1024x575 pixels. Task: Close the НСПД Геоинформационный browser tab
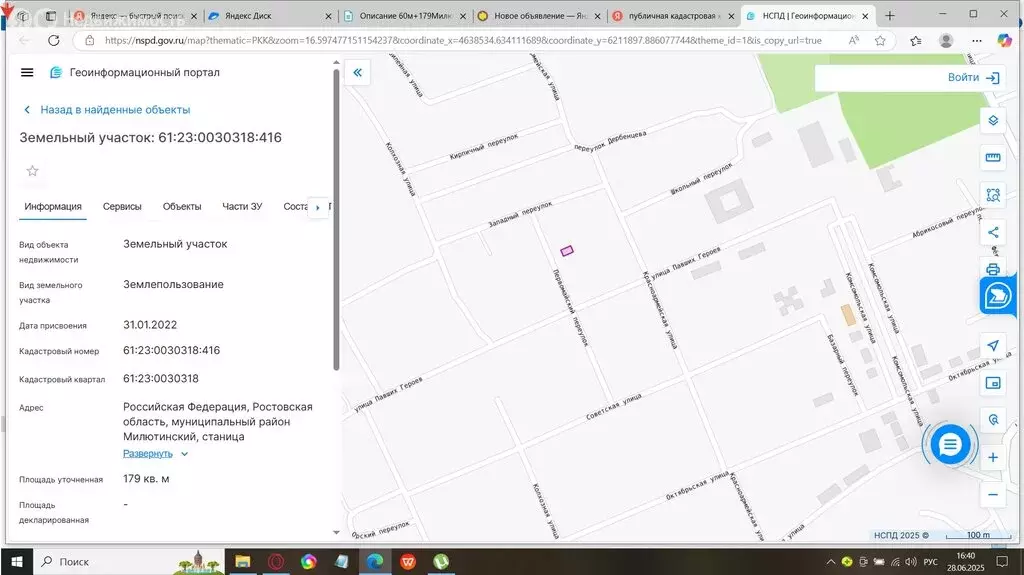[x=865, y=16]
